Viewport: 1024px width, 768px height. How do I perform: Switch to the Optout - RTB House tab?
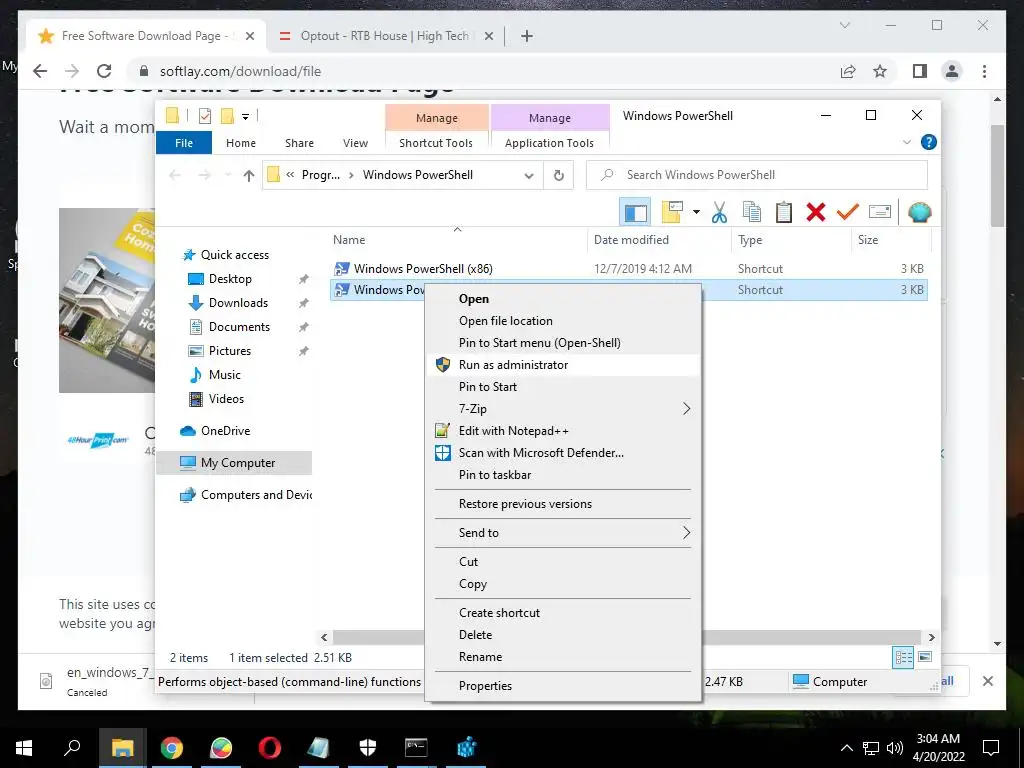pos(385,36)
